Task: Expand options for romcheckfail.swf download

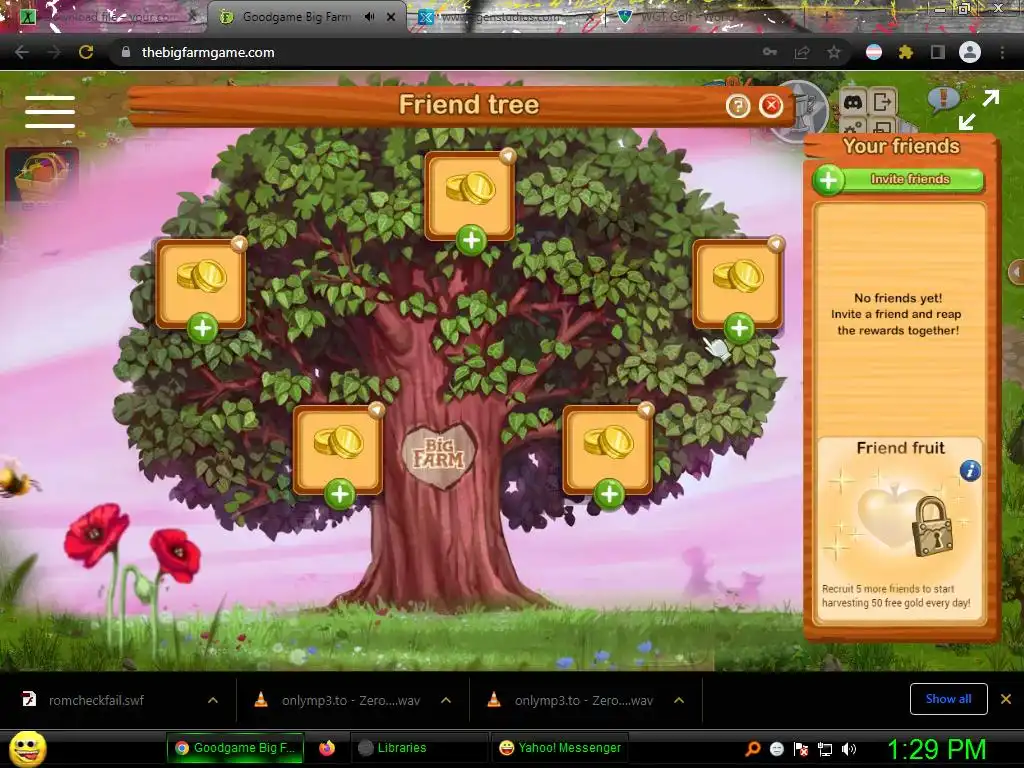Action: click(213, 700)
